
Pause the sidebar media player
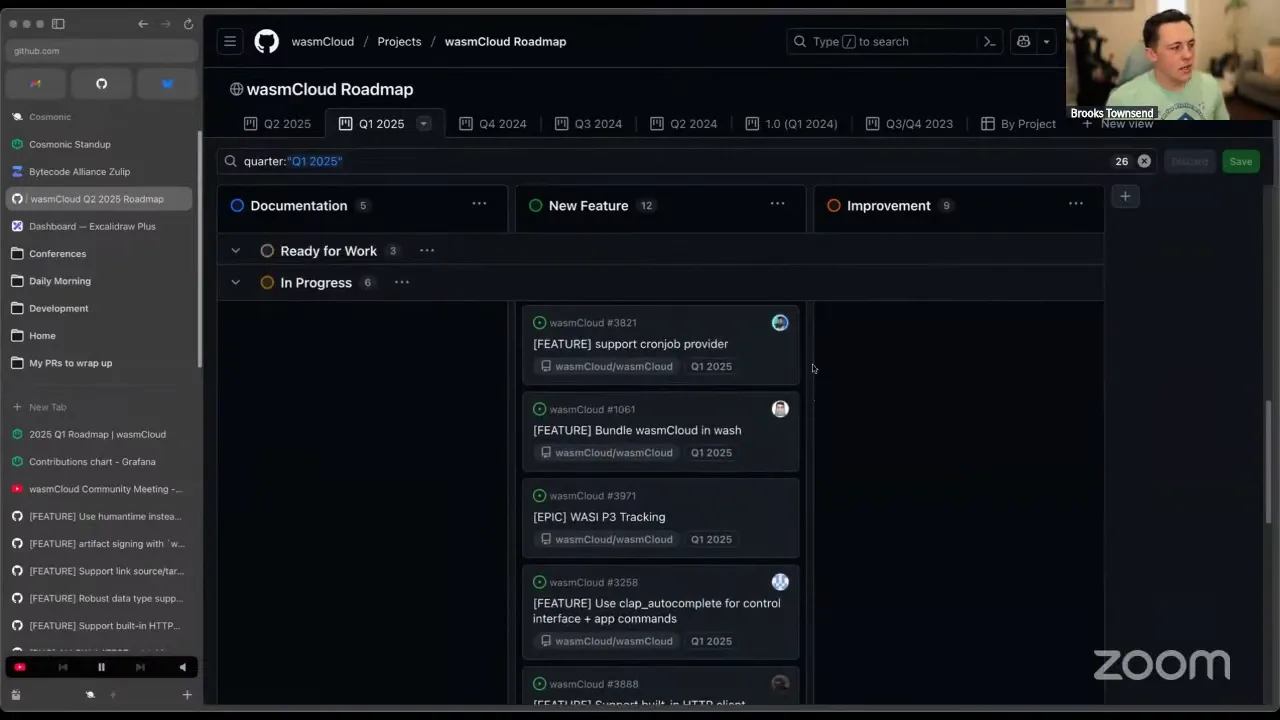point(101,667)
